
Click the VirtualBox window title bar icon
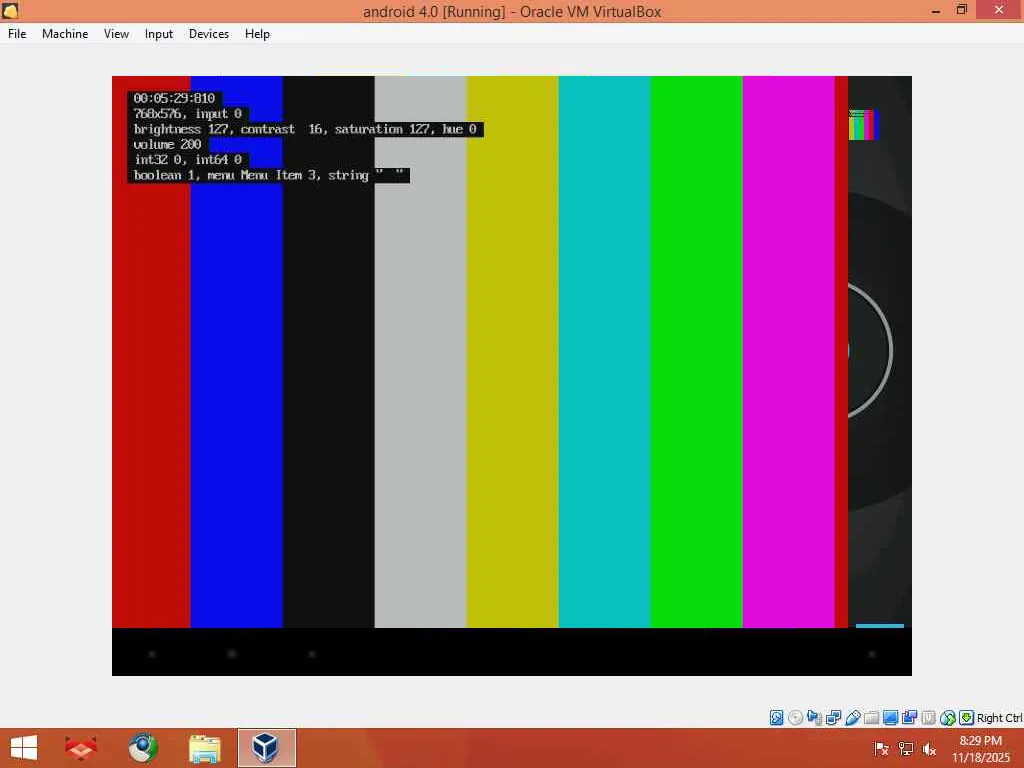pyautogui.click(x=10, y=10)
